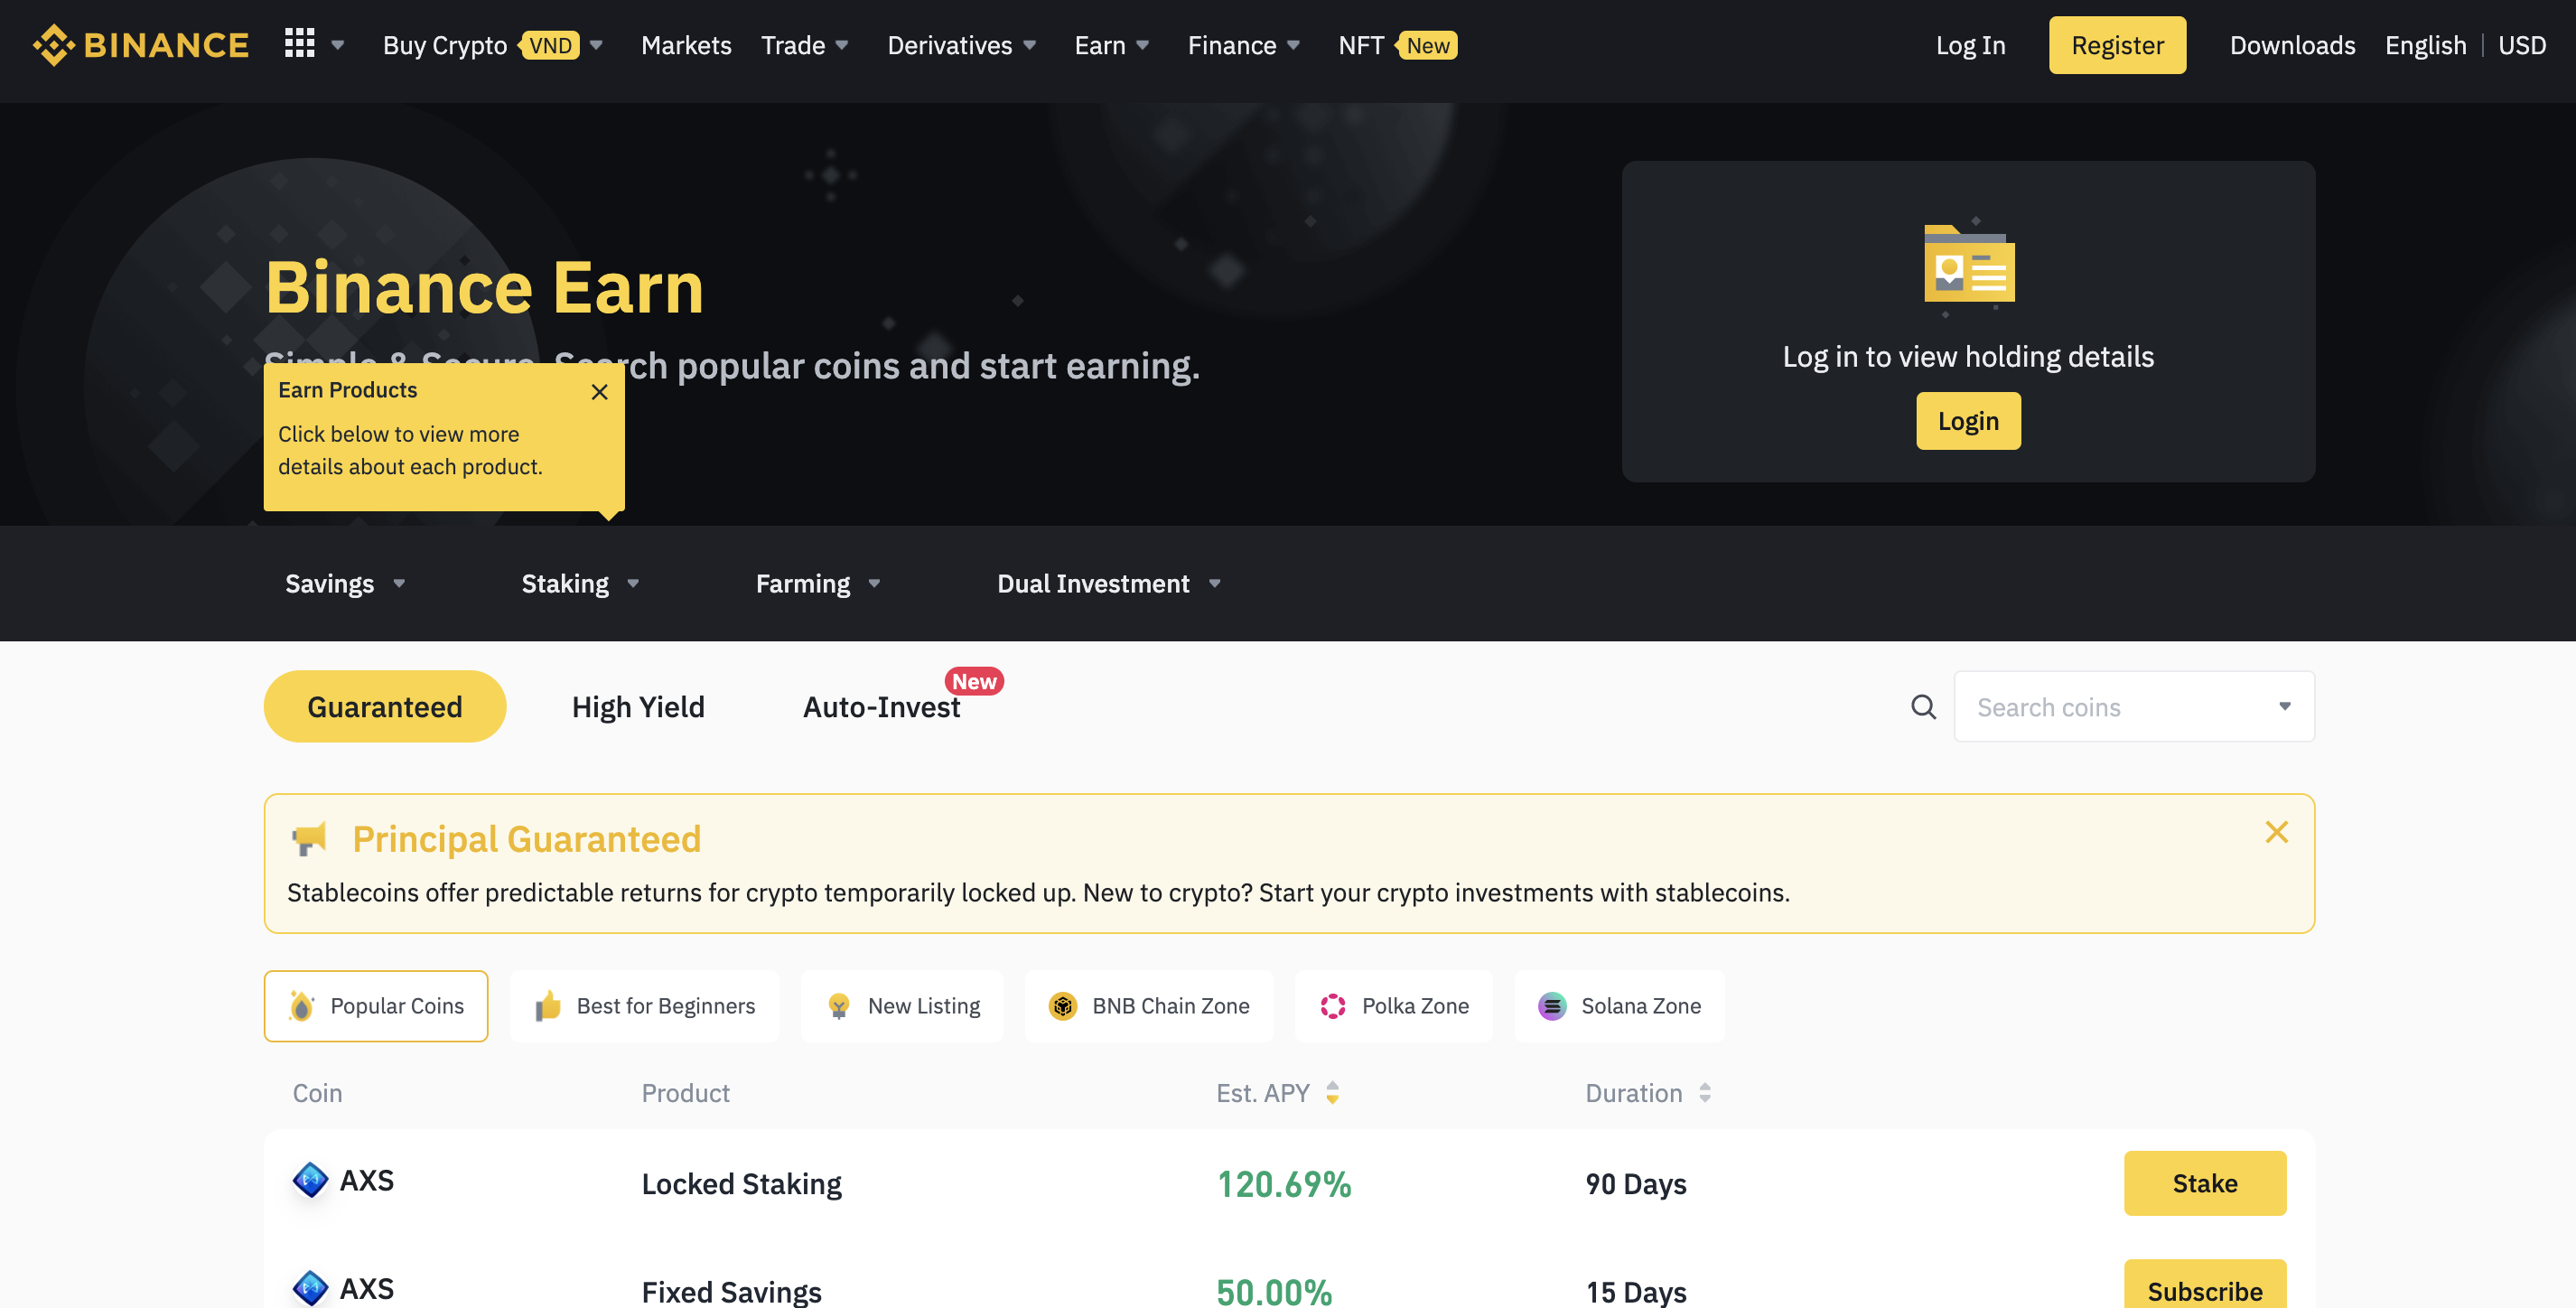Select the Solana Zone filter
2576x1308 pixels.
tap(1619, 1006)
